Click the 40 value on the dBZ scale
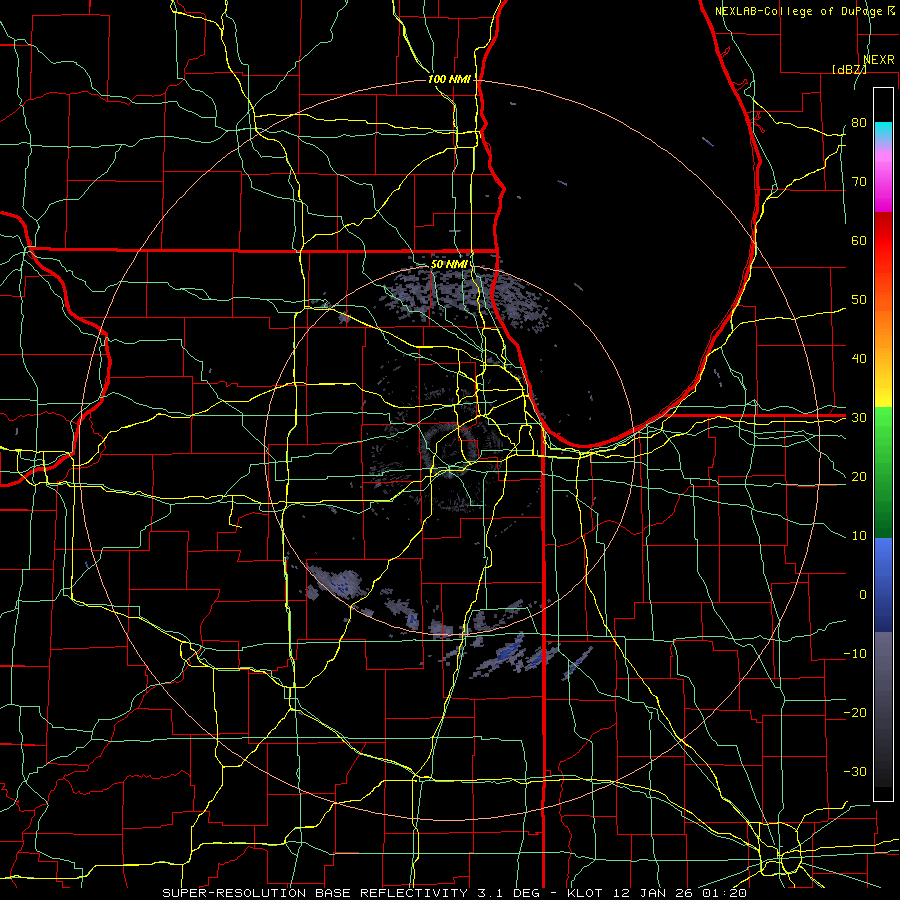The height and width of the screenshot is (900, 900). click(859, 359)
